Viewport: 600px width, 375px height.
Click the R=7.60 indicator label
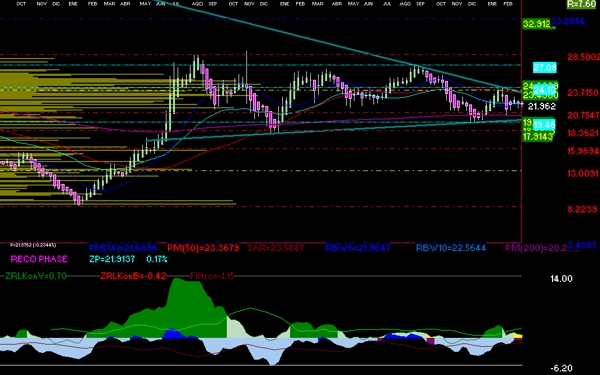tap(581, 4)
